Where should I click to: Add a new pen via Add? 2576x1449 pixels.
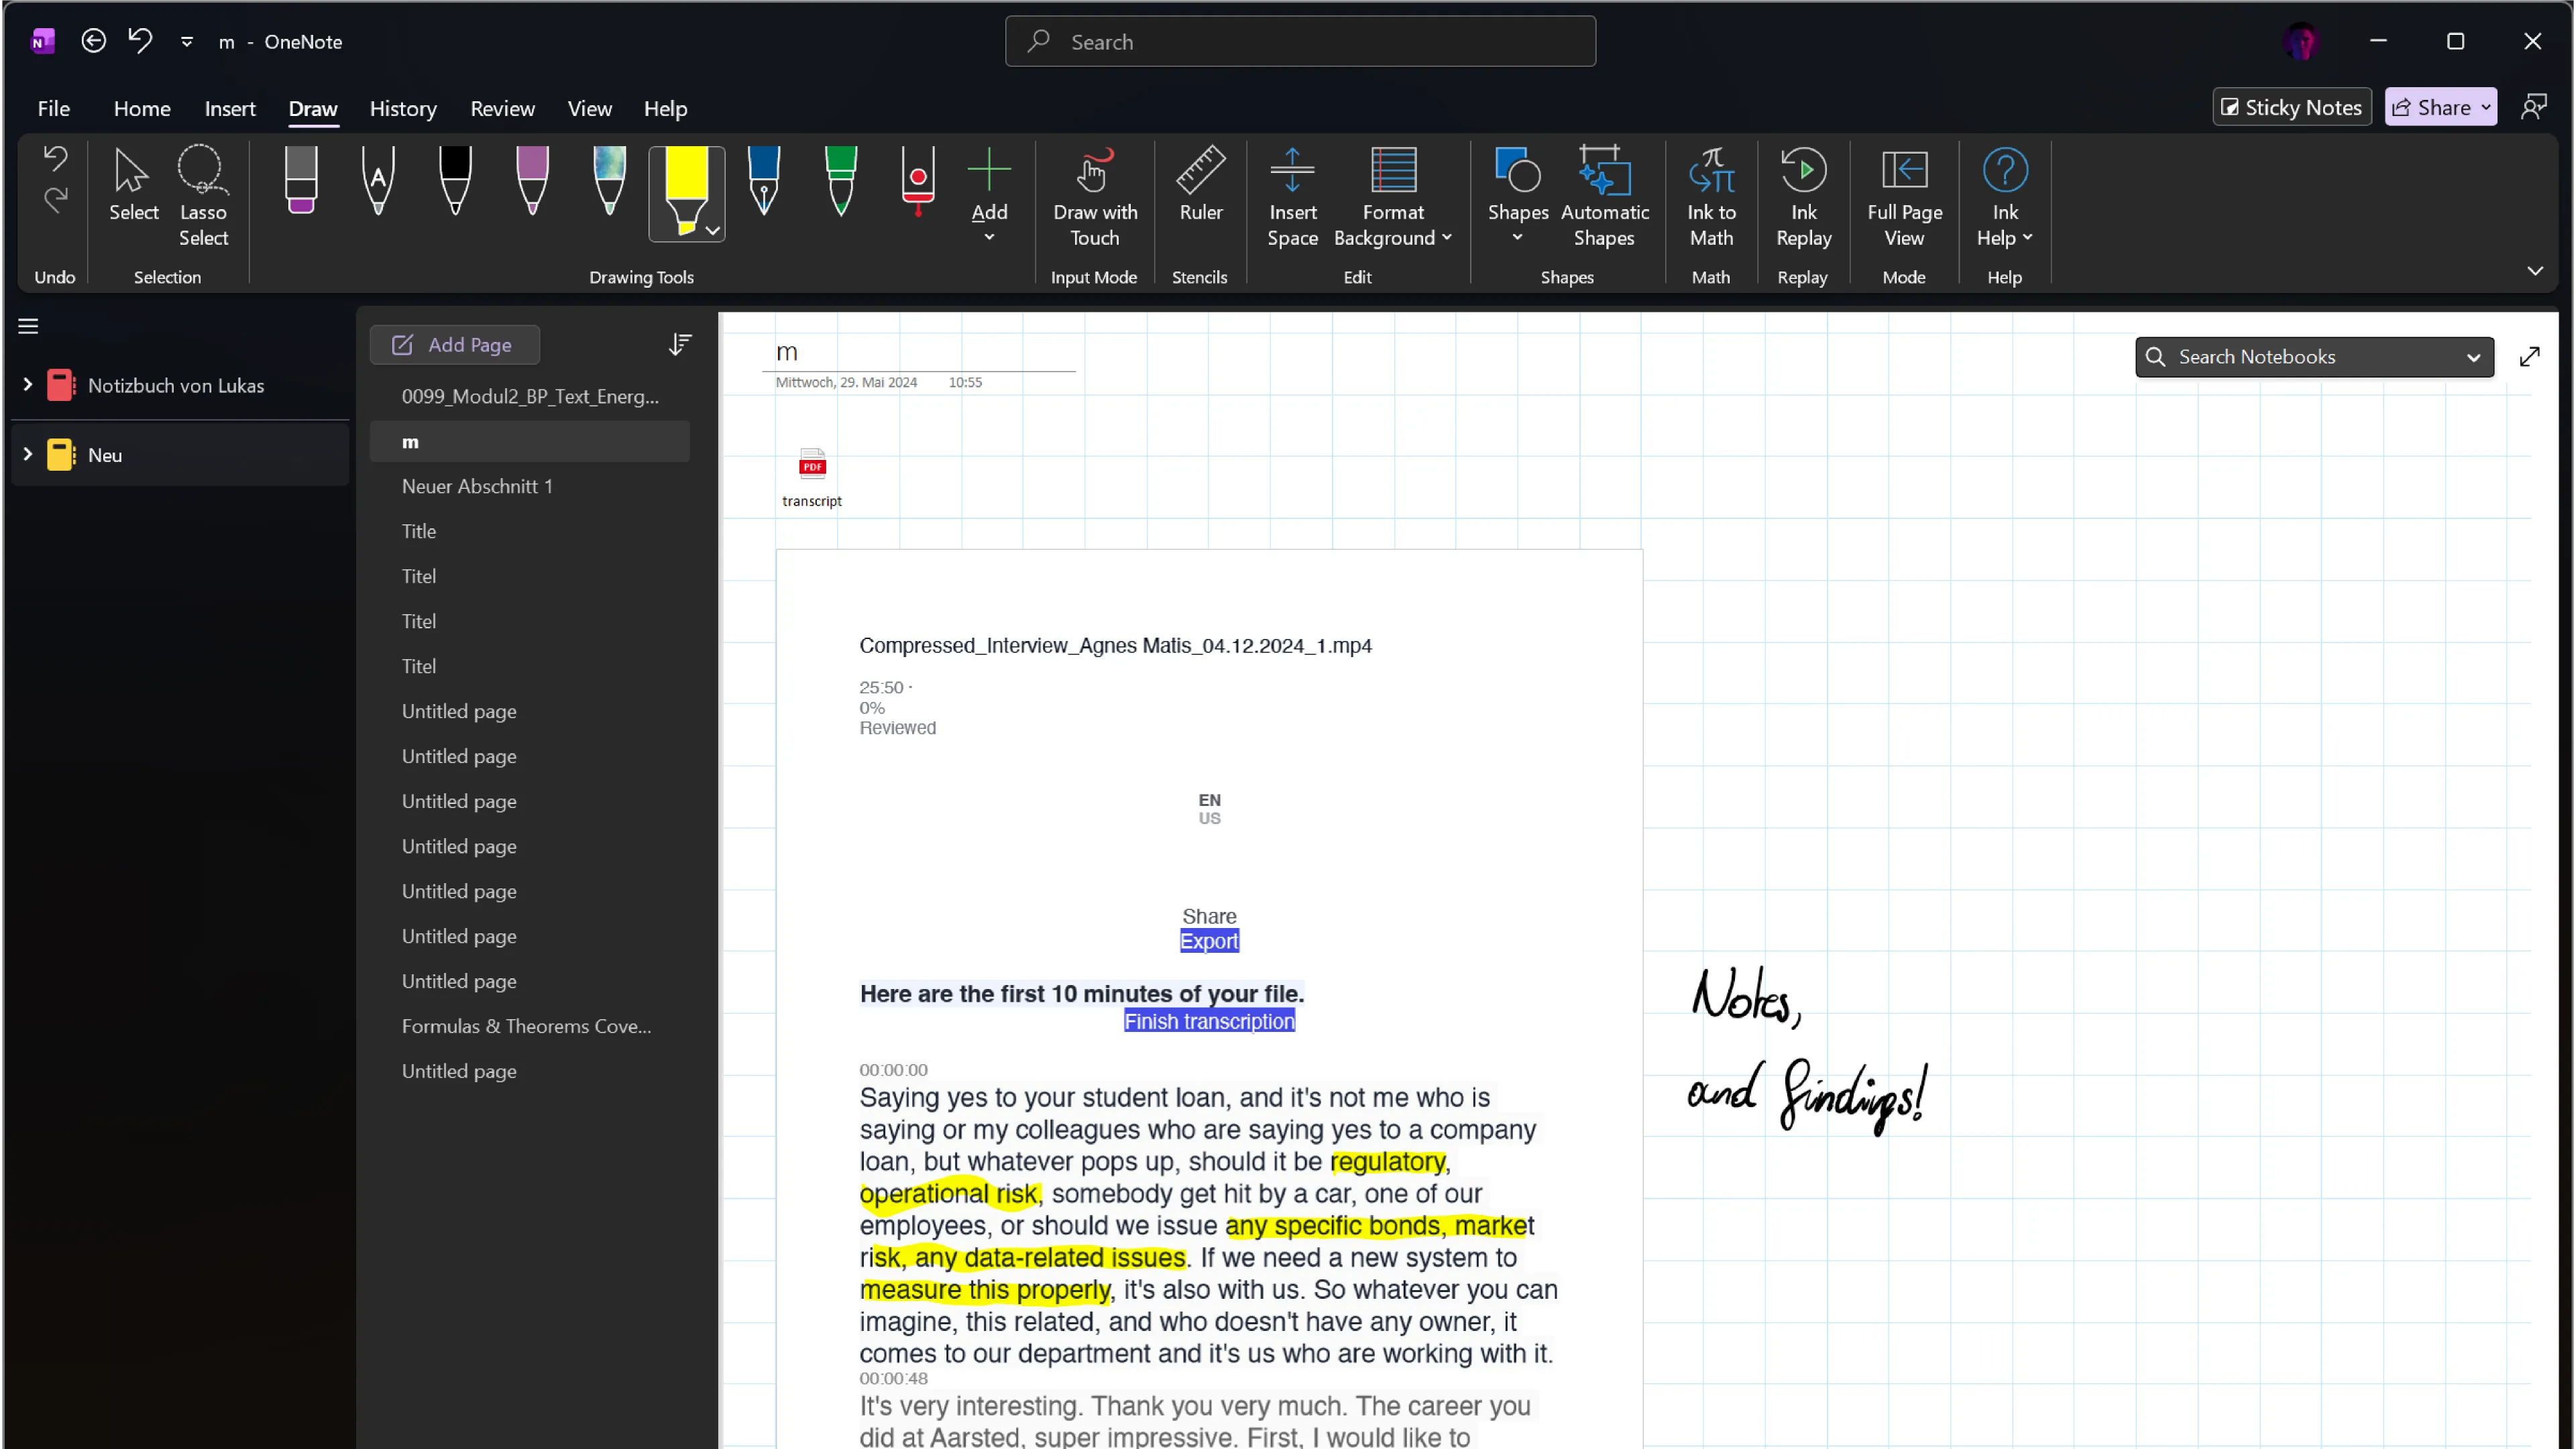(x=989, y=194)
